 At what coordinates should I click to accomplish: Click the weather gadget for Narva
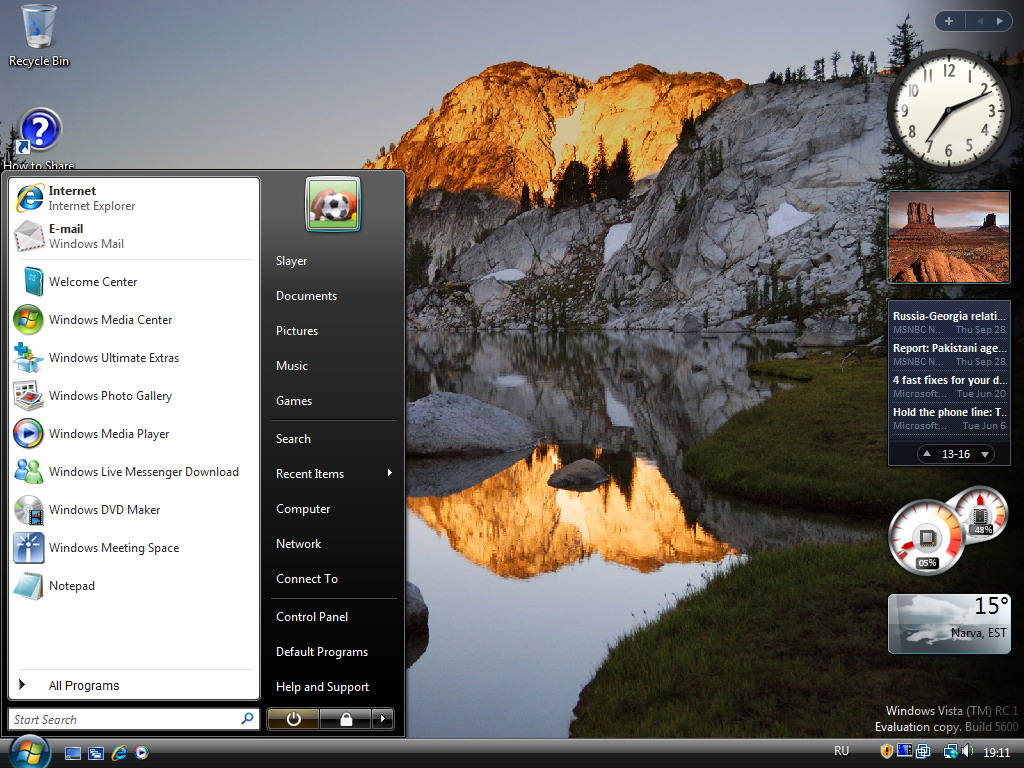pos(949,623)
